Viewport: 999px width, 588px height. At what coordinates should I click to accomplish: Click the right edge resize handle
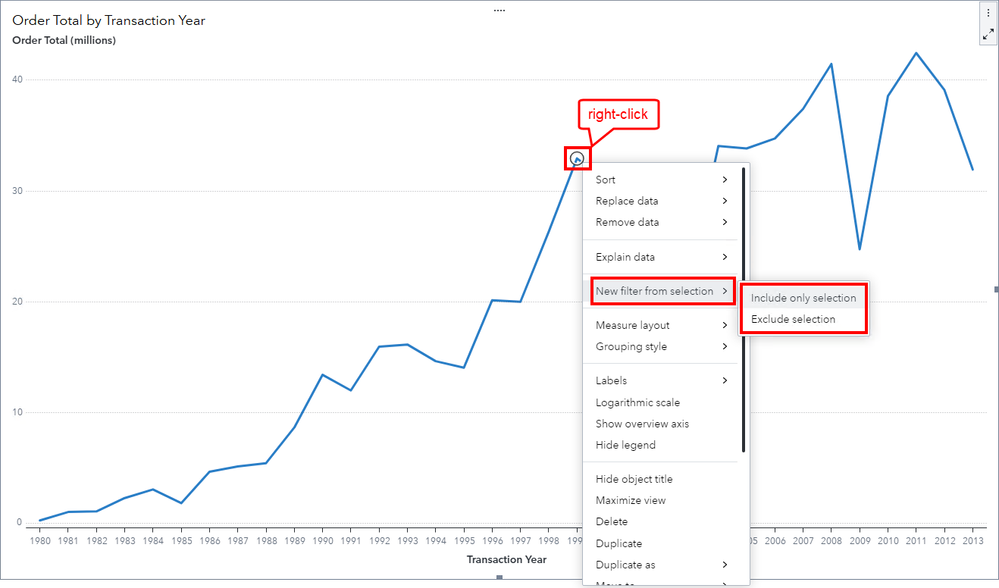995,289
